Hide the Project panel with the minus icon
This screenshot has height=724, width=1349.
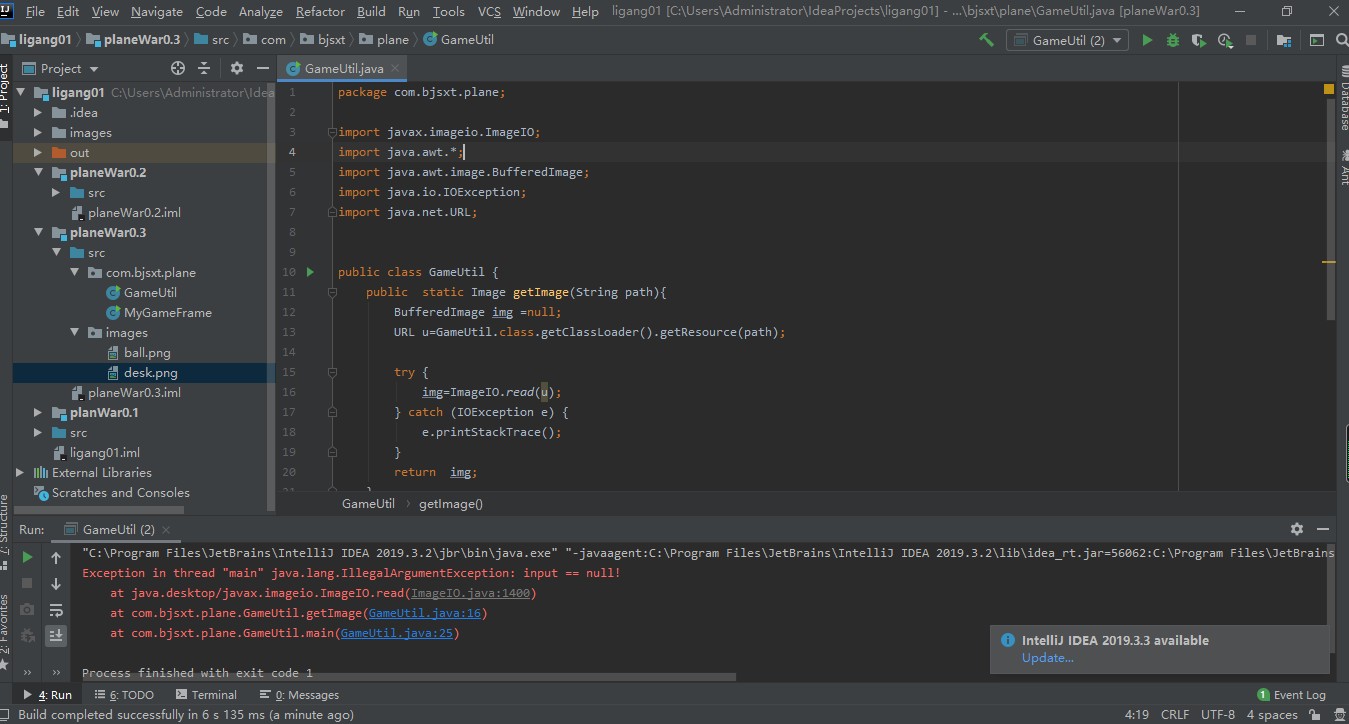[263, 68]
